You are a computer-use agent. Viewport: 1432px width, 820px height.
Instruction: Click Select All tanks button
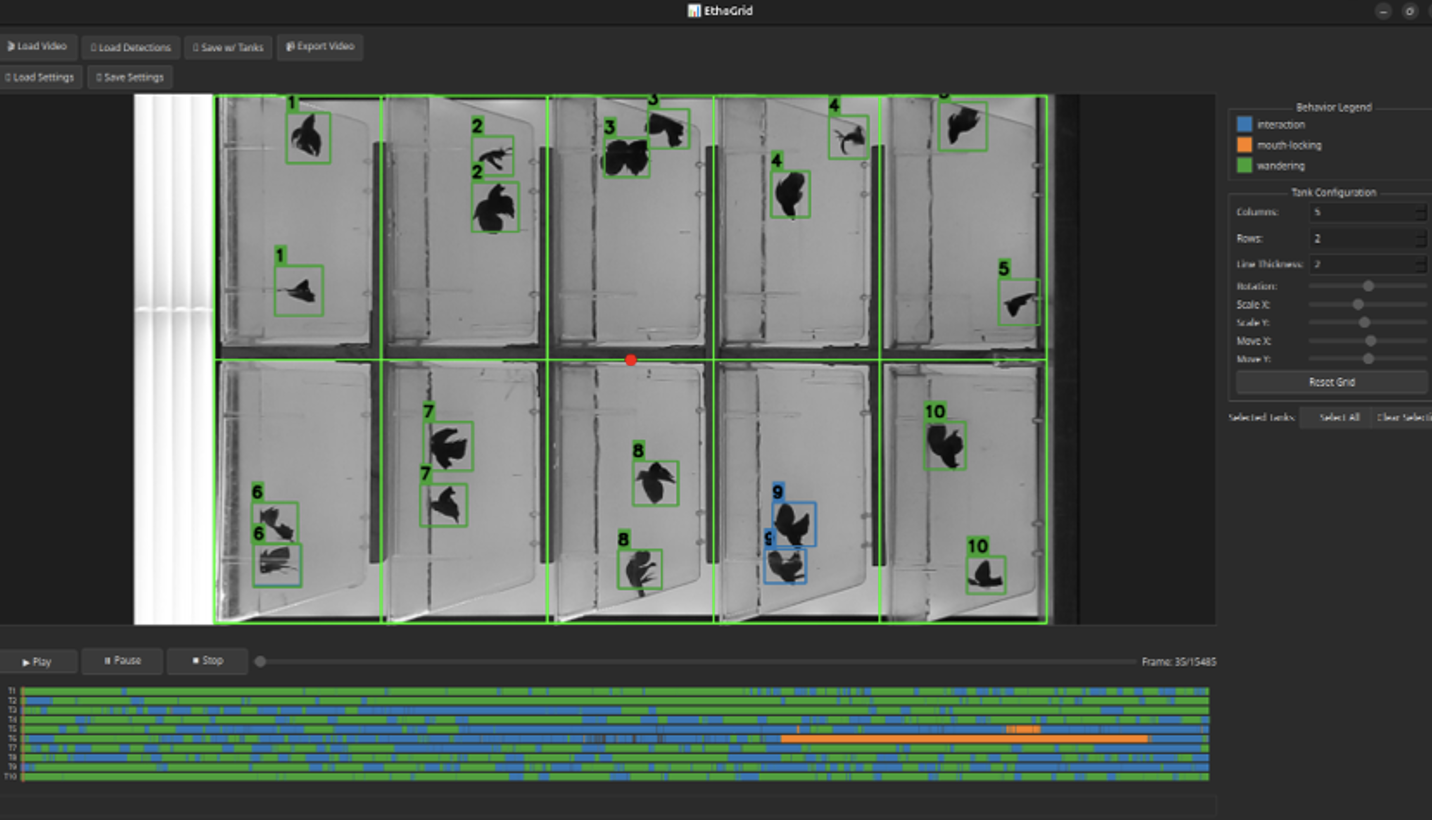(x=1339, y=418)
